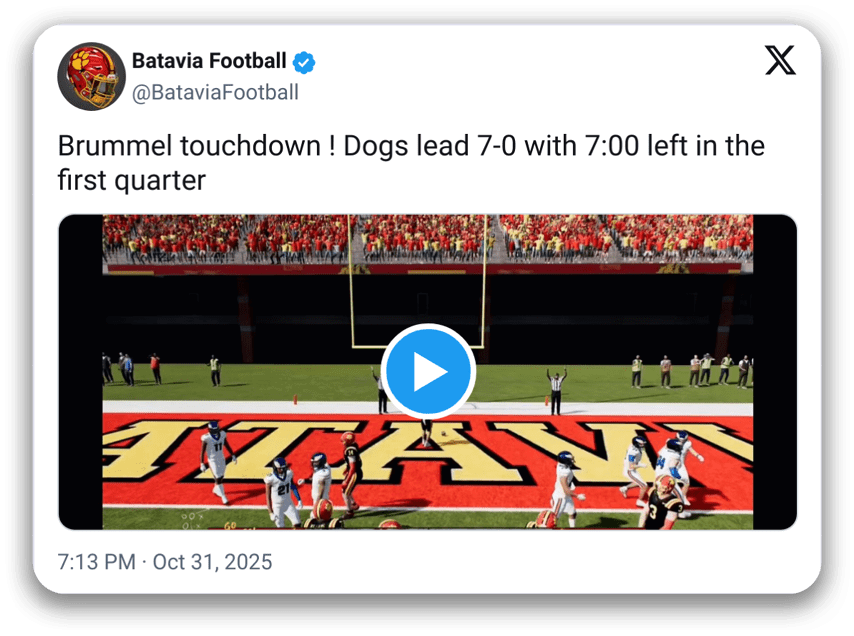
Task: Click the referee signaling touchdown
Action: pyautogui.click(x=555, y=390)
